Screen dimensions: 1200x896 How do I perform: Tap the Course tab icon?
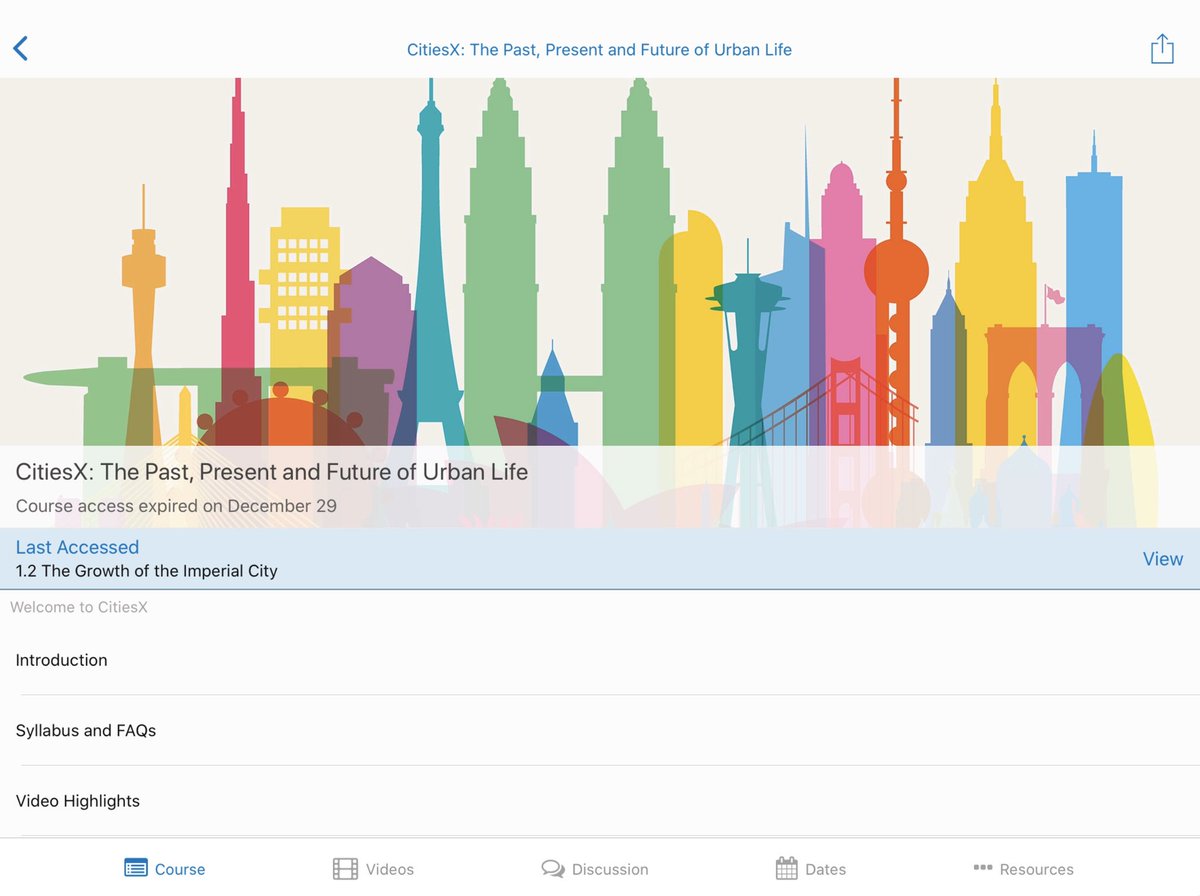[x=135, y=868]
